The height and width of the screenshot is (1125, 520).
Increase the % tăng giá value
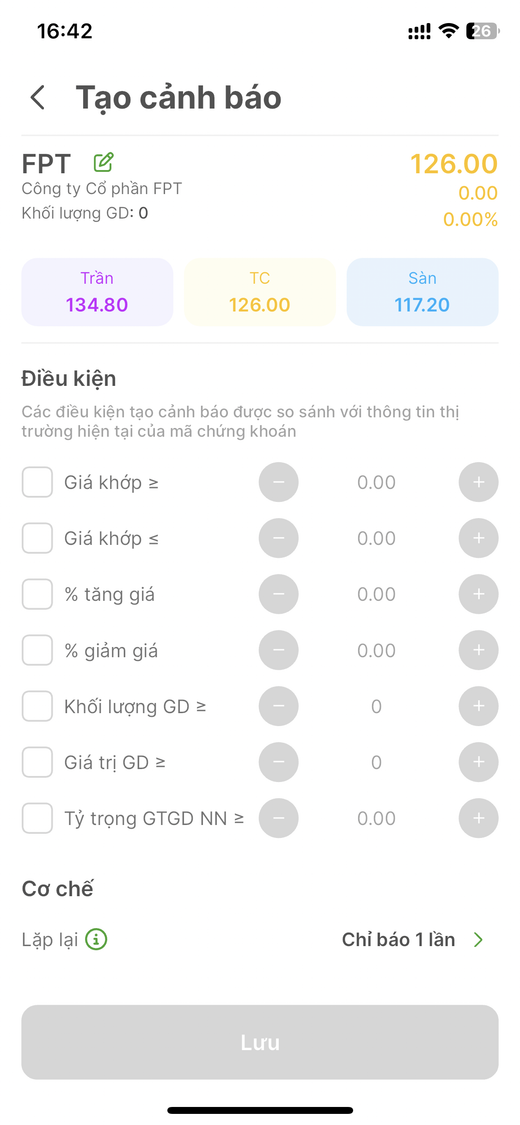[478, 594]
